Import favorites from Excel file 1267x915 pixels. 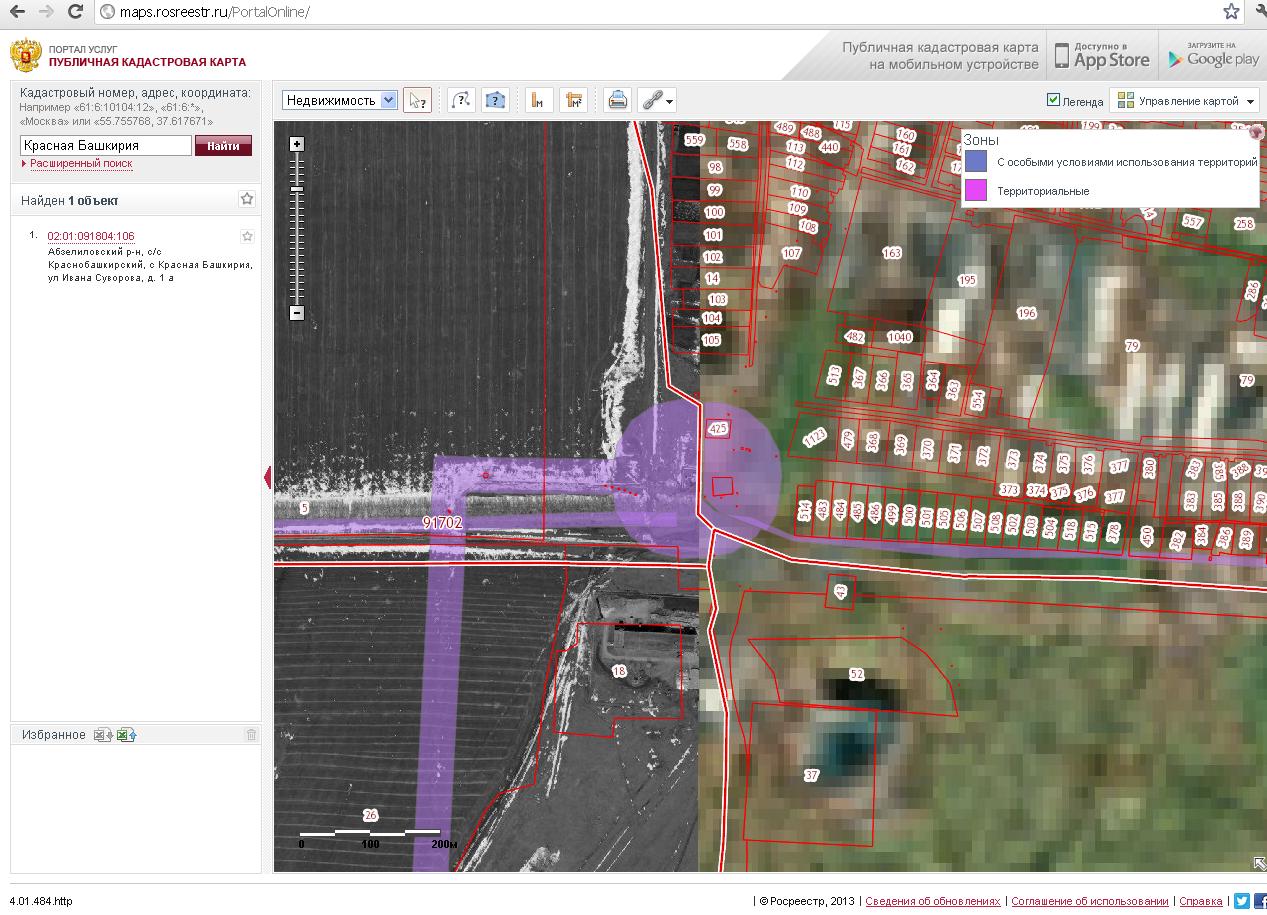[x=126, y=735]
